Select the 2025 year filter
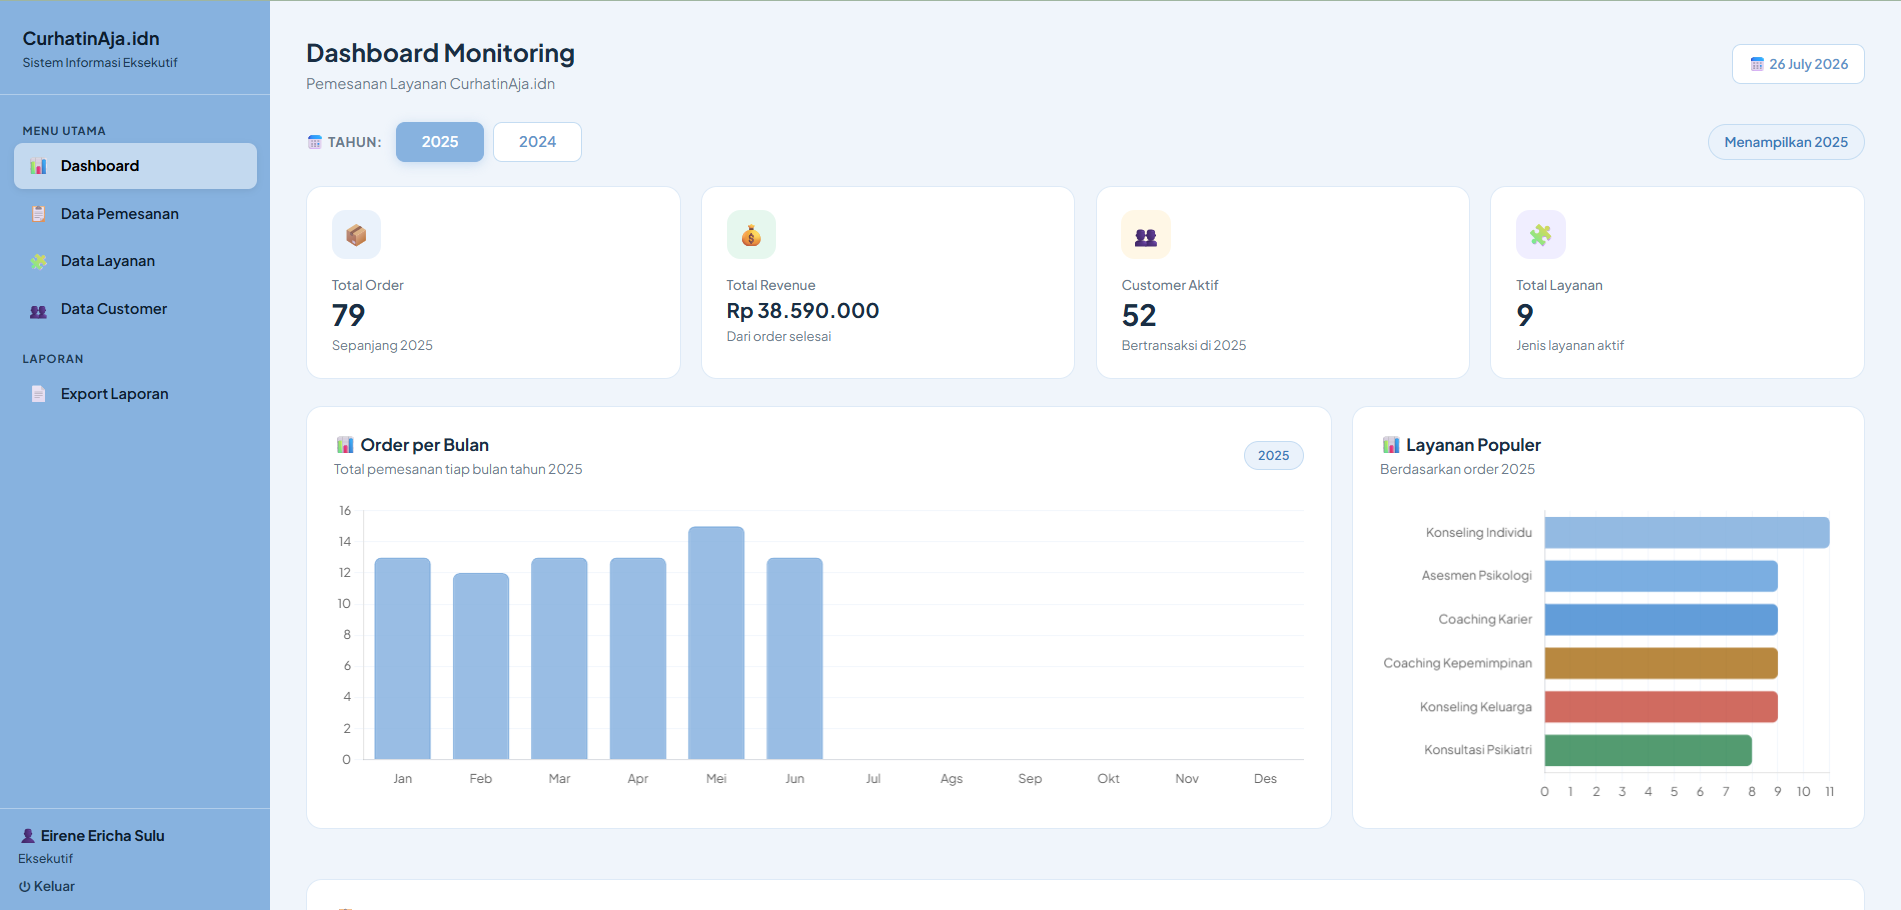This screenshot has width=1901, height=910. pos(440,142)
